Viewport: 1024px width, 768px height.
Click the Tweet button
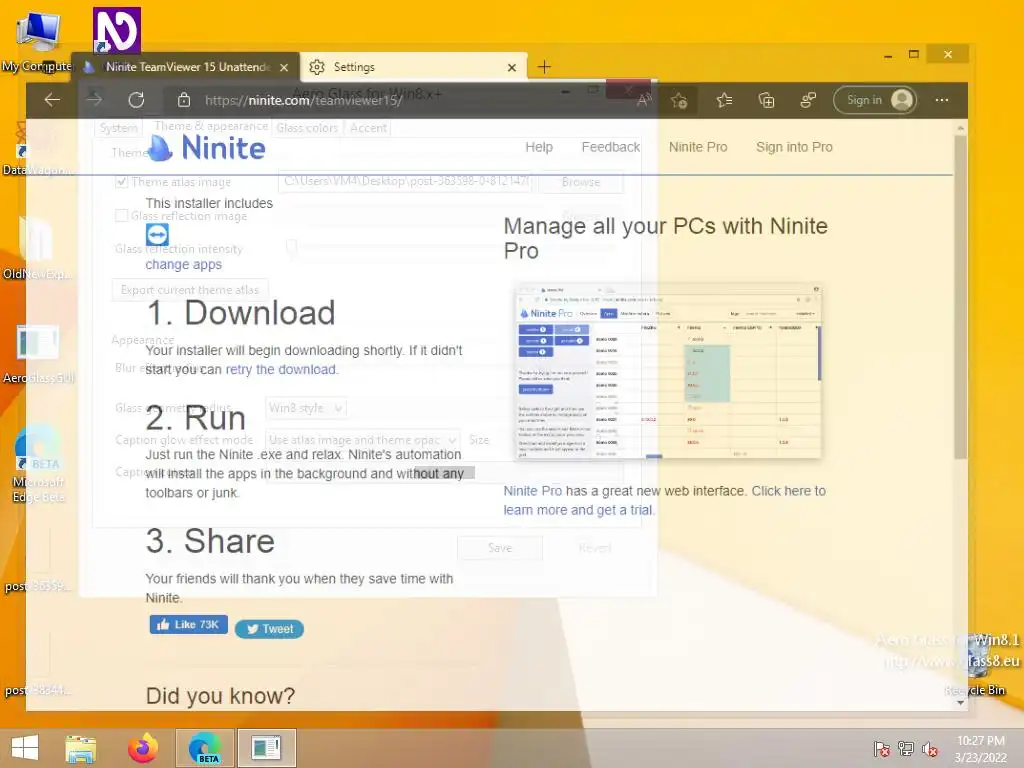tap(269, 629)
